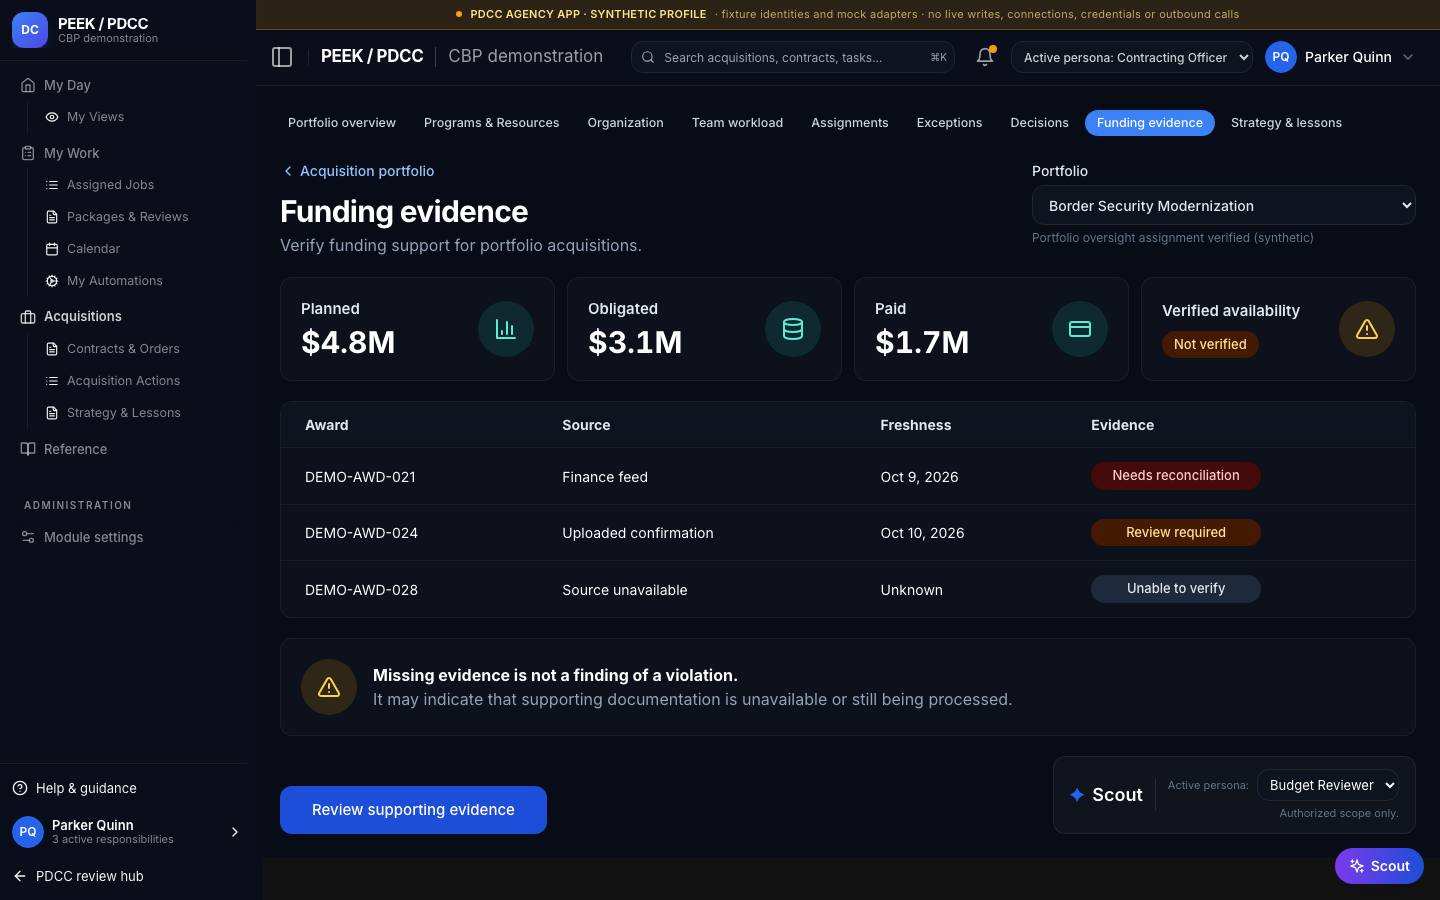Open the Strategy & lessons tab
1440x900 pixels.
[1287, 123]
